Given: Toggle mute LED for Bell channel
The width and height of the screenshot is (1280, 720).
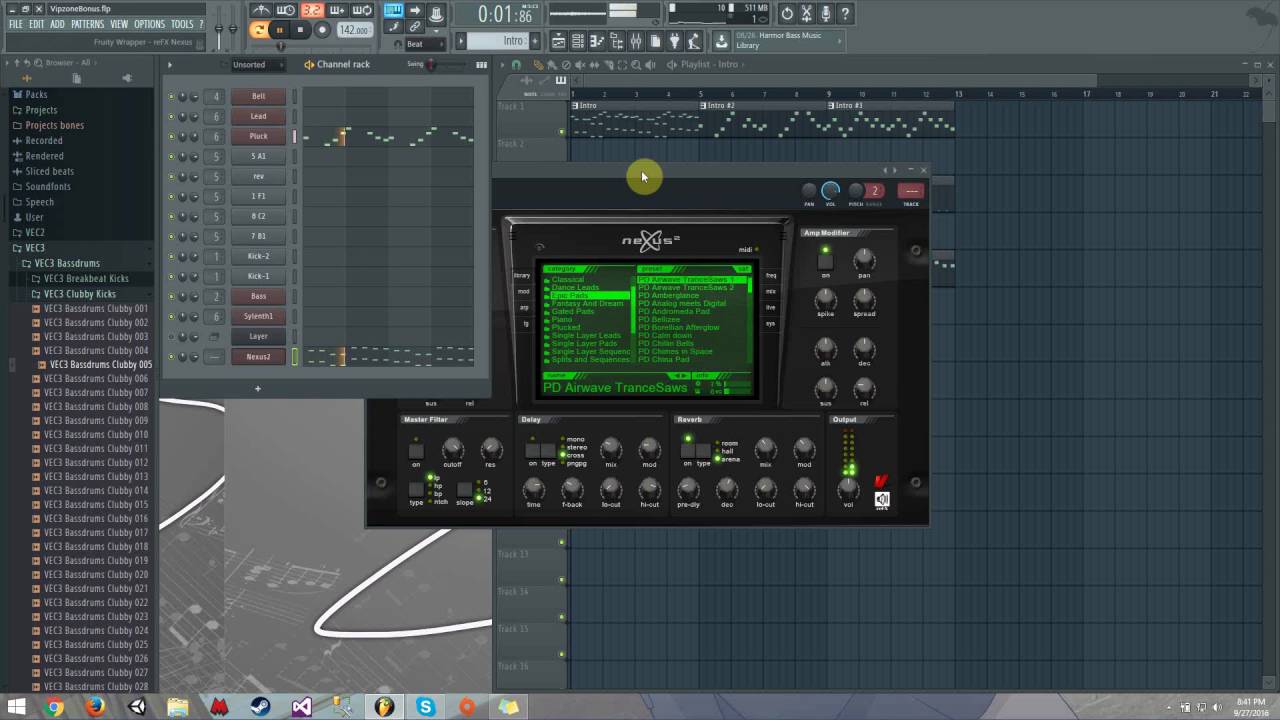Looking at the screenshot, I should 171,96.
